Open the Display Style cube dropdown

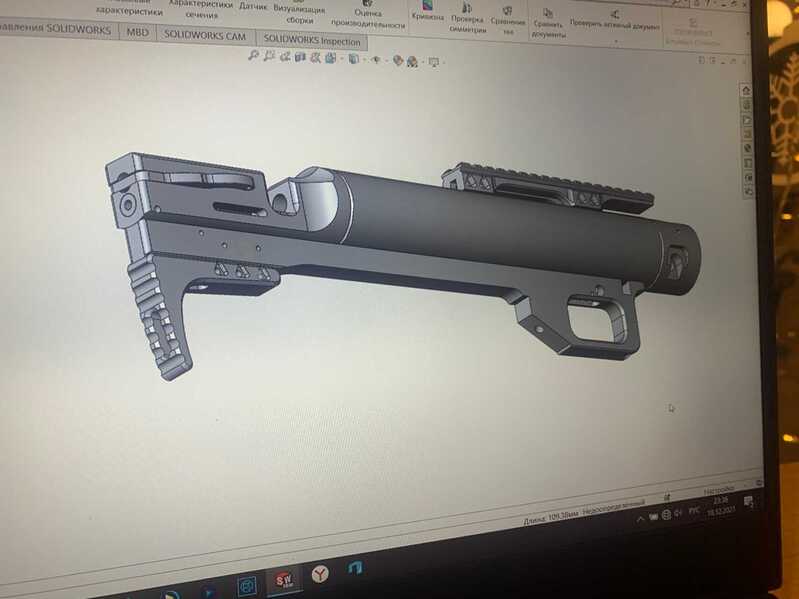[353, 59]
